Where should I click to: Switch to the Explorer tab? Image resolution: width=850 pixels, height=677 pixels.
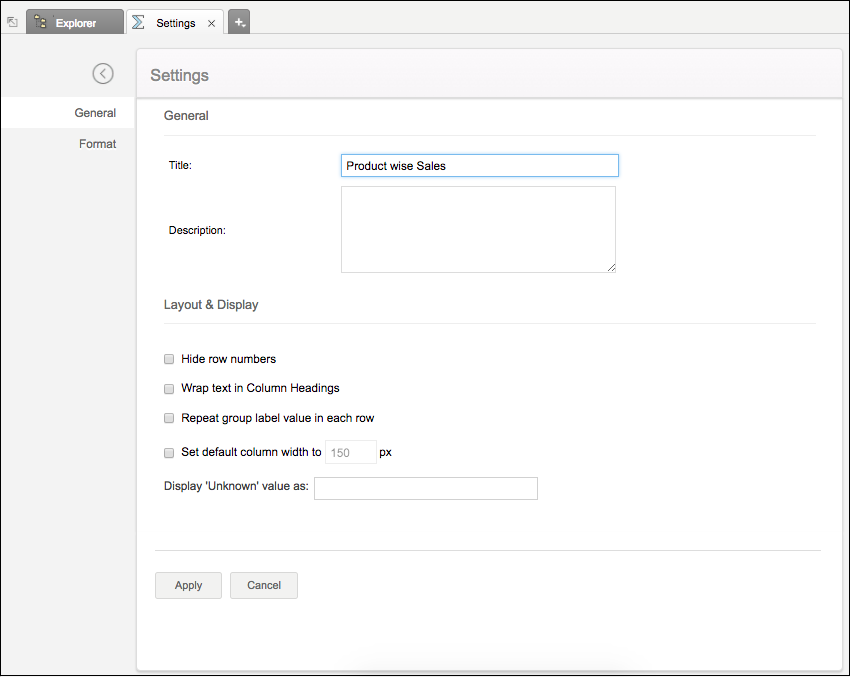[75, 22]
